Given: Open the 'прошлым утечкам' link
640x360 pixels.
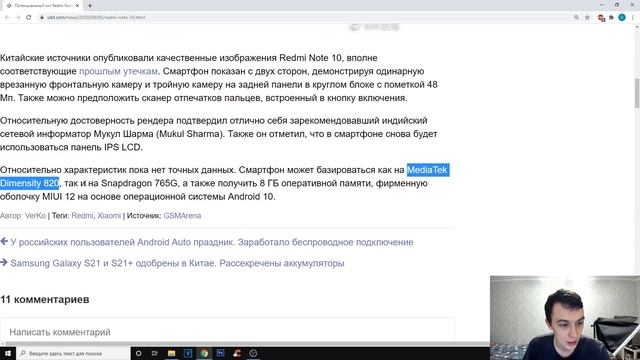Looking at the screenshot, I should tap(118, 71).
